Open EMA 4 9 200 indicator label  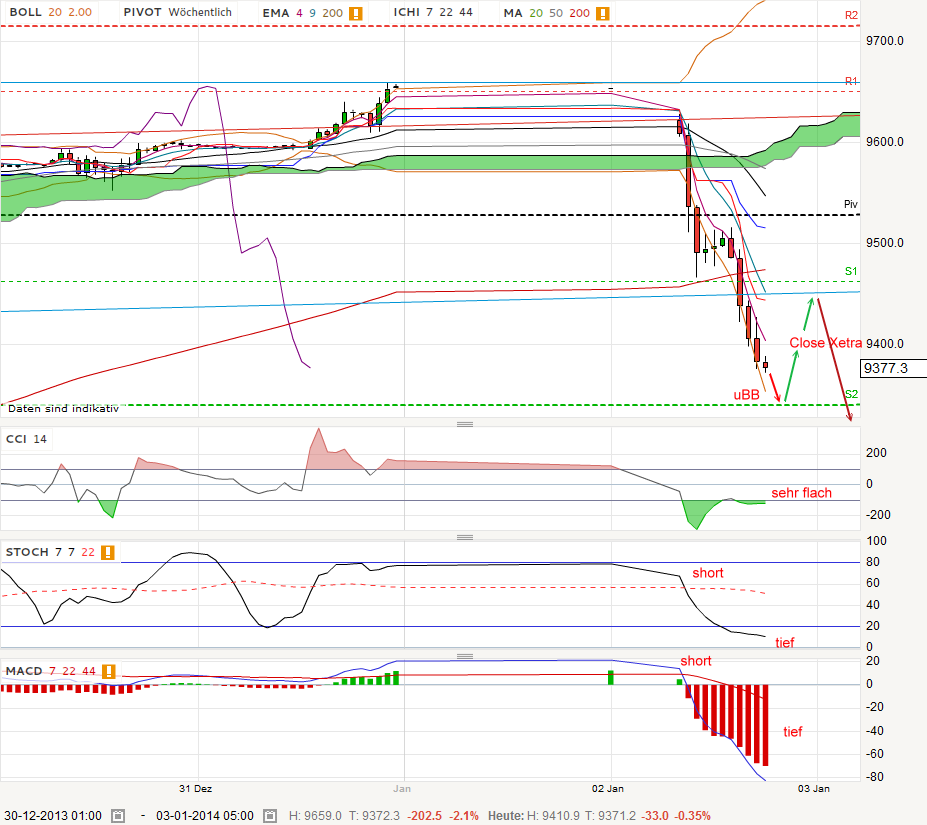click(303, 13)
